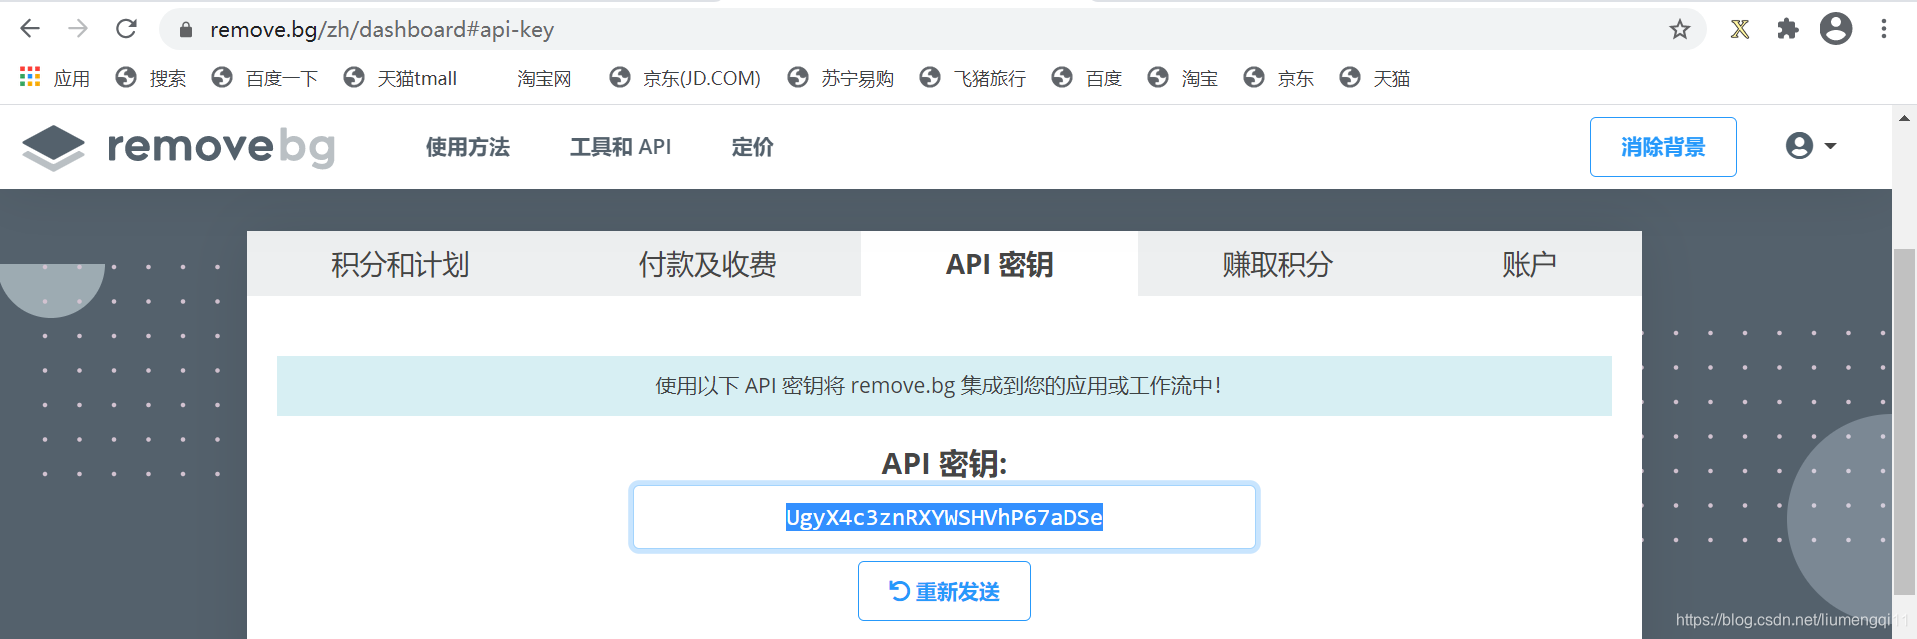Click the 消除背景 button
The image size is (1917, 639).
[x=1663, y=147]
